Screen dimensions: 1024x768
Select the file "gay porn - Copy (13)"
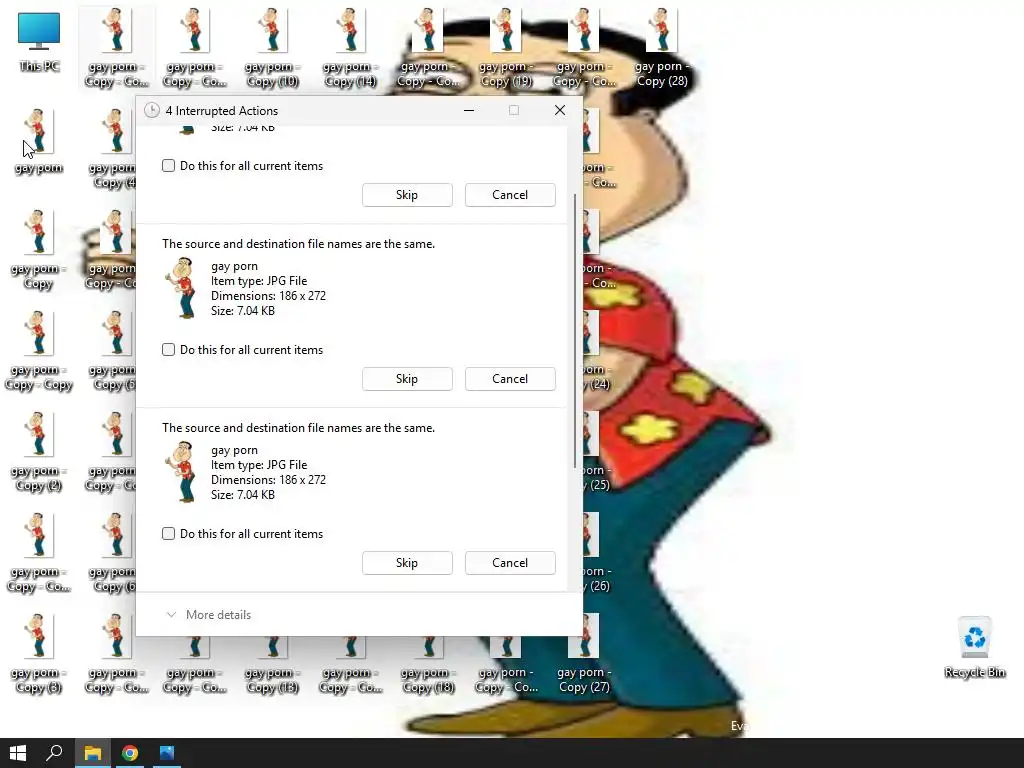pos(272,666)
